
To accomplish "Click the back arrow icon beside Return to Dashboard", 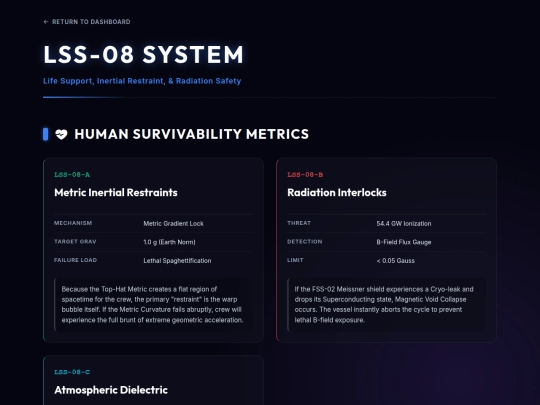I will [x=46, y=22].
